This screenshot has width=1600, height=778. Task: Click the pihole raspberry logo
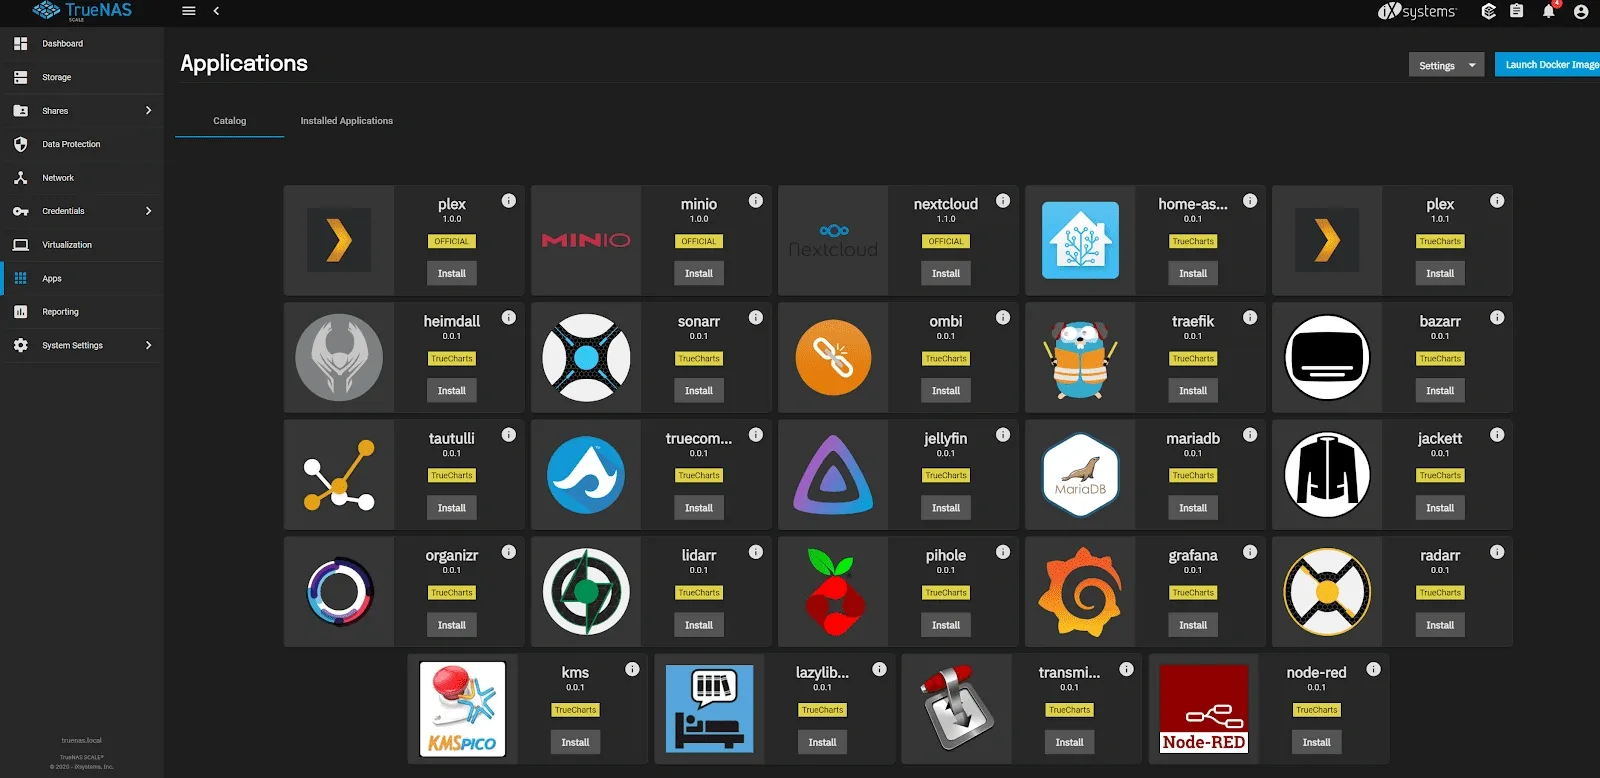pyautogui.click(x=833, y=592)
